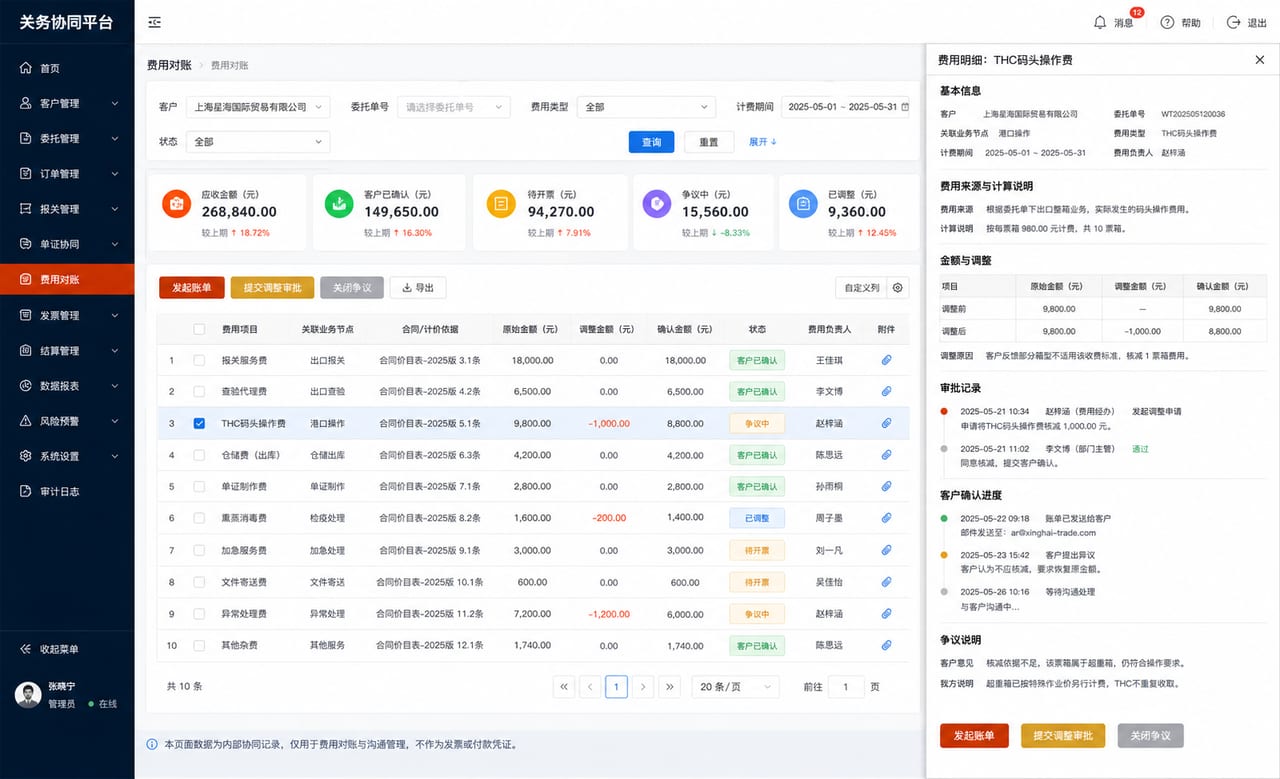Expand more filters via 展开
The image size is (1280, 779).
point(763,142)
